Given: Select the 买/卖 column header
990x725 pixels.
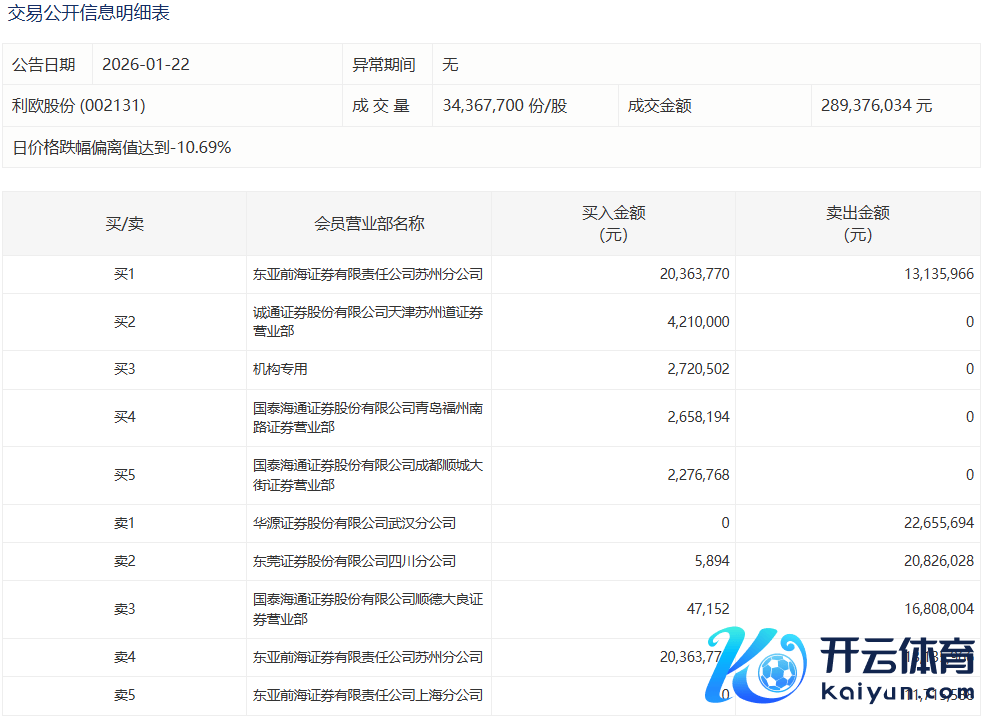Looking at the screenshot, I should click(x=124, y=223).
